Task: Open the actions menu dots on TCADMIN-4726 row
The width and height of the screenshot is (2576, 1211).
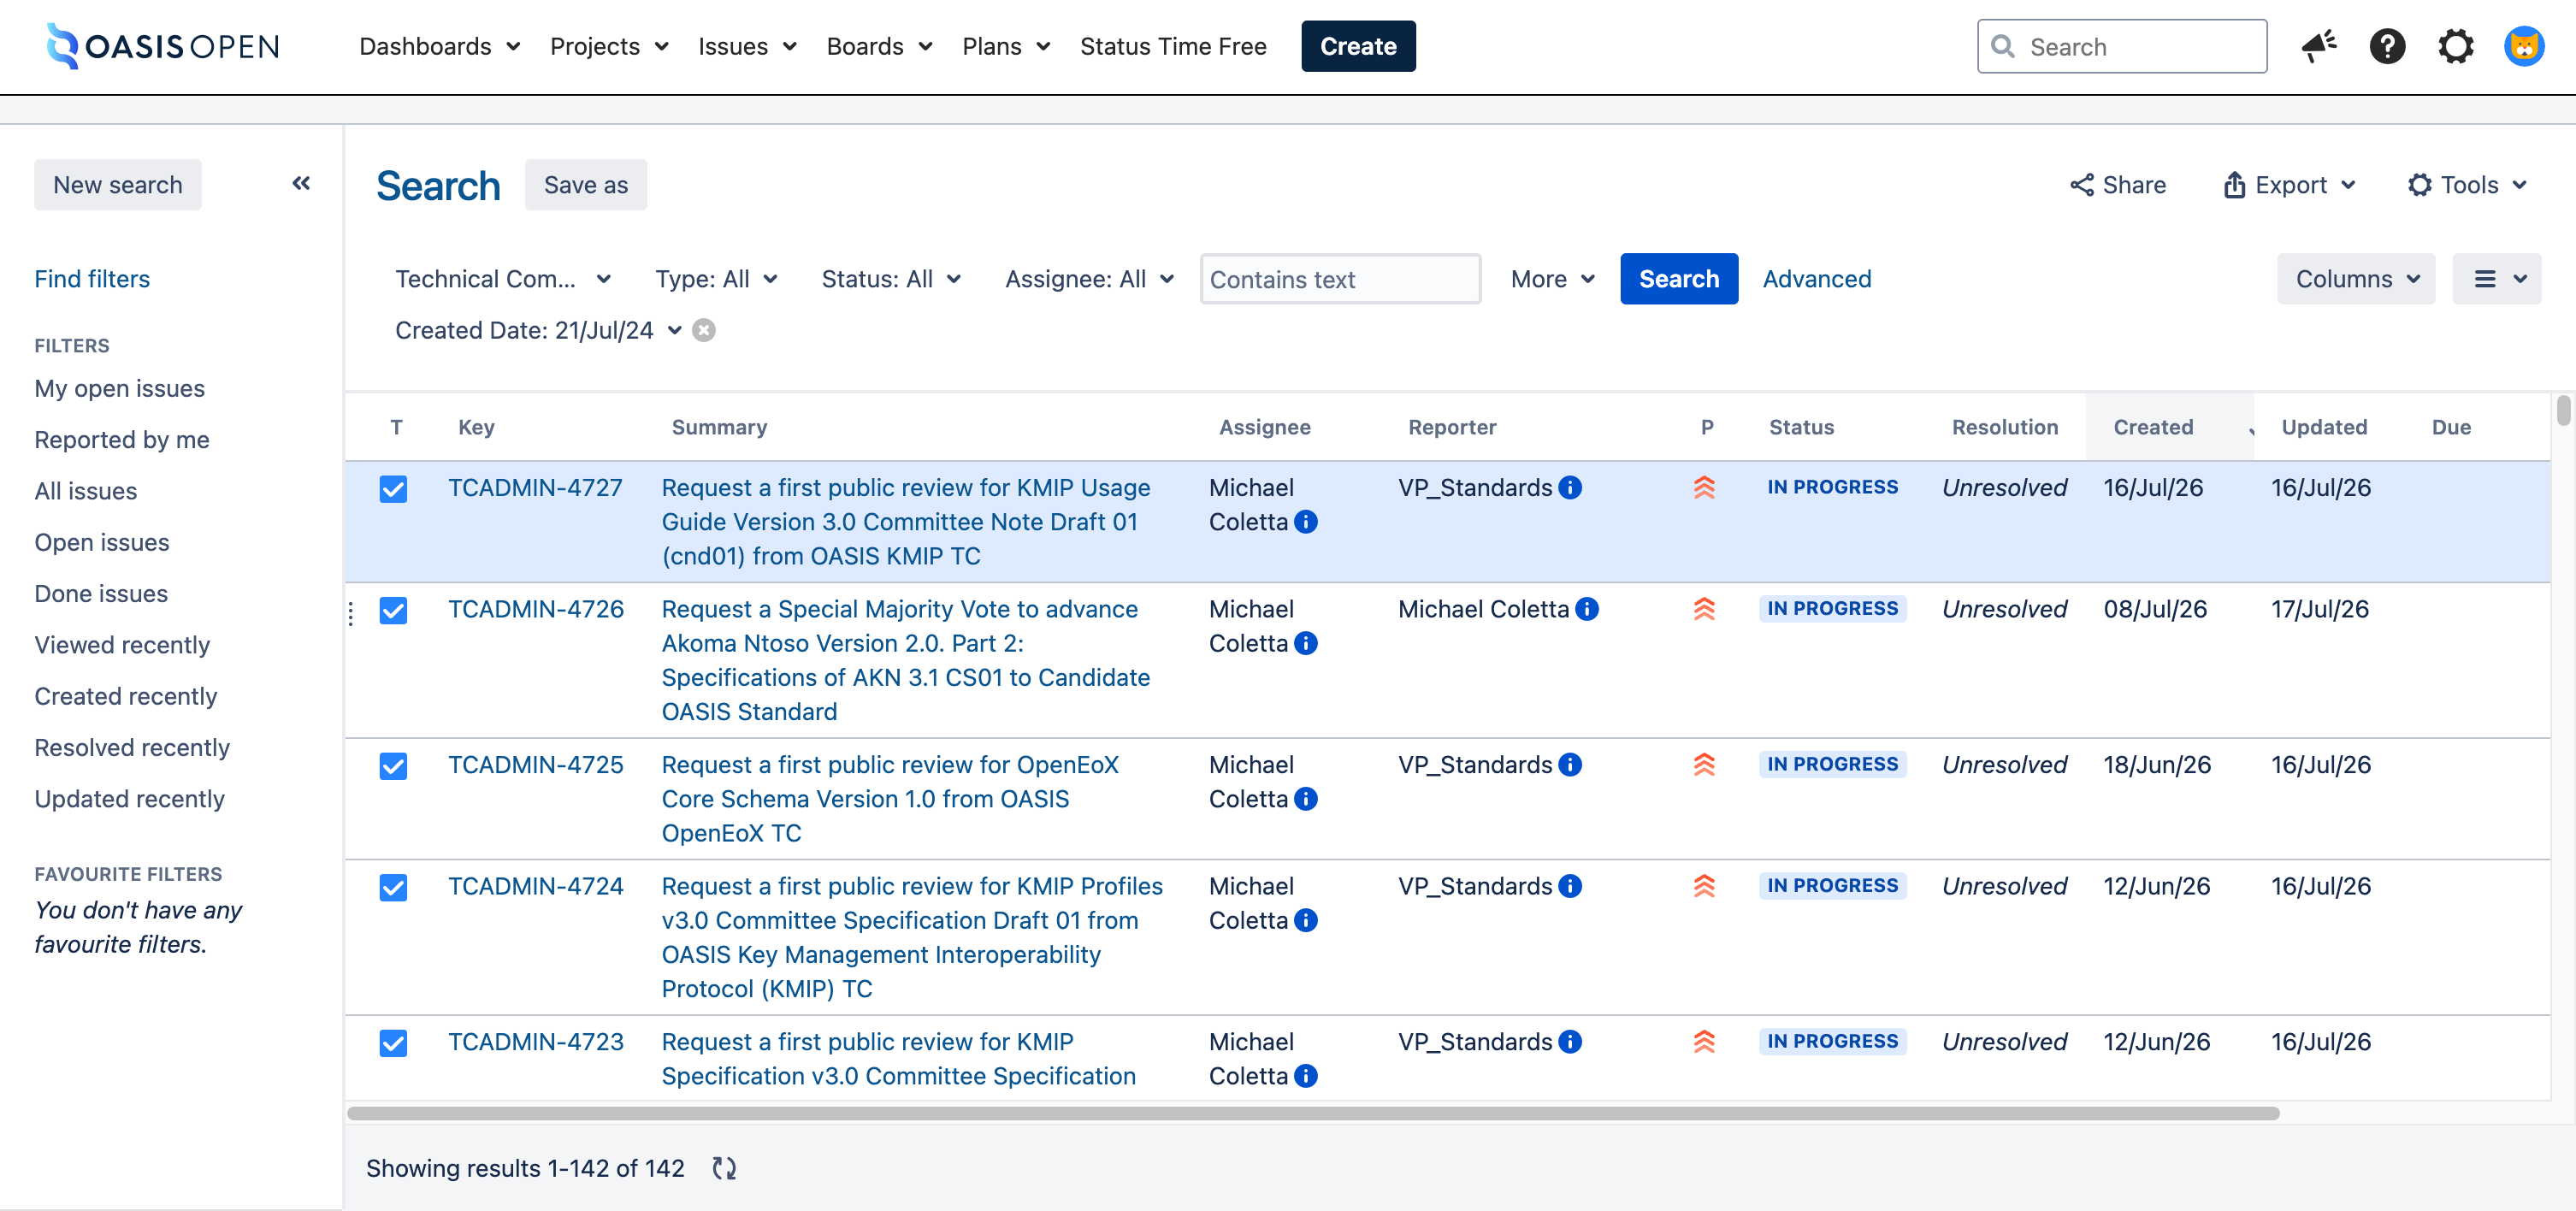Action: (x=351, y=613)
